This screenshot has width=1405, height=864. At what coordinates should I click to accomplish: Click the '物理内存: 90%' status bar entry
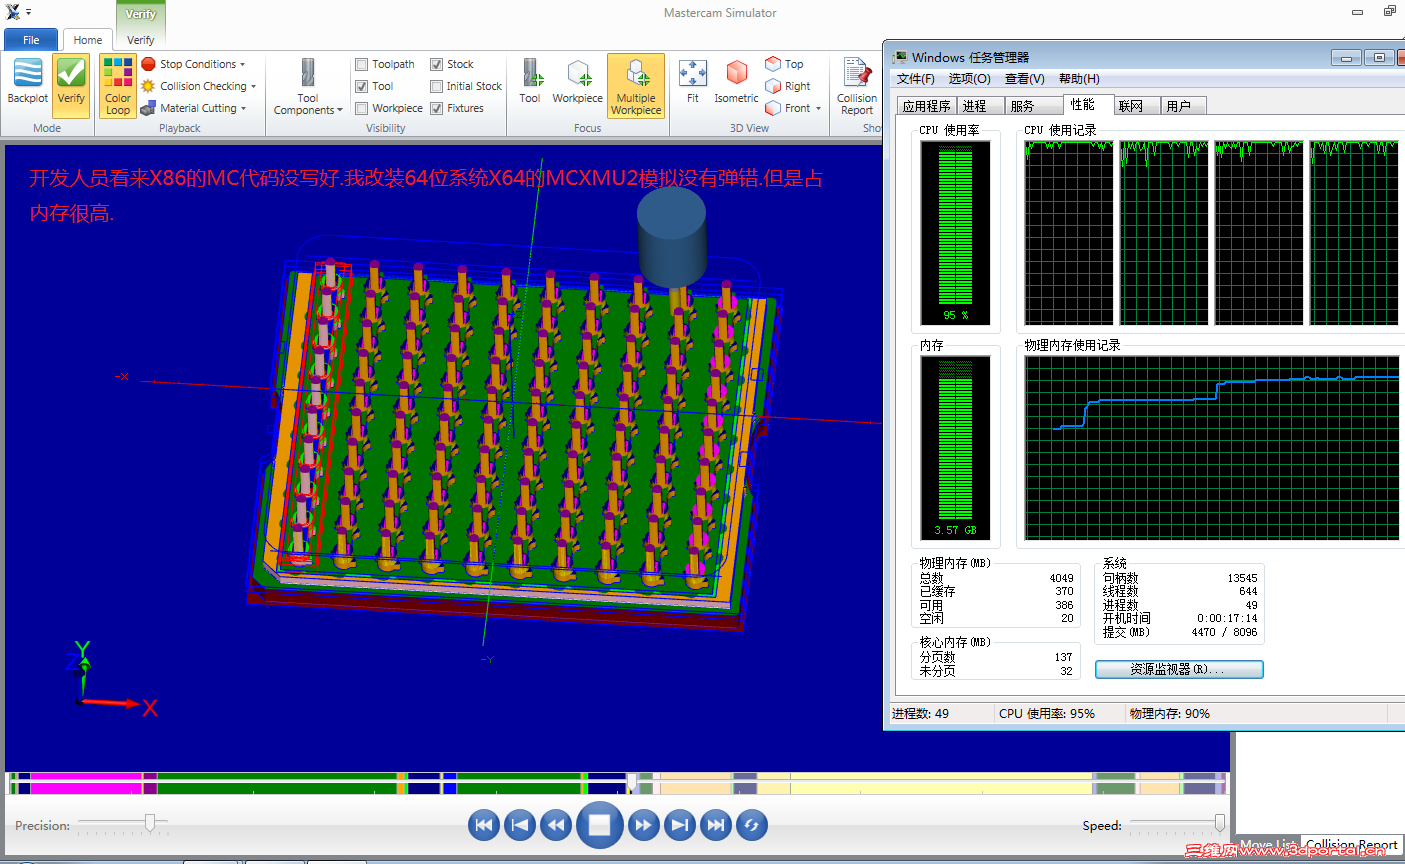point(1170,713)
